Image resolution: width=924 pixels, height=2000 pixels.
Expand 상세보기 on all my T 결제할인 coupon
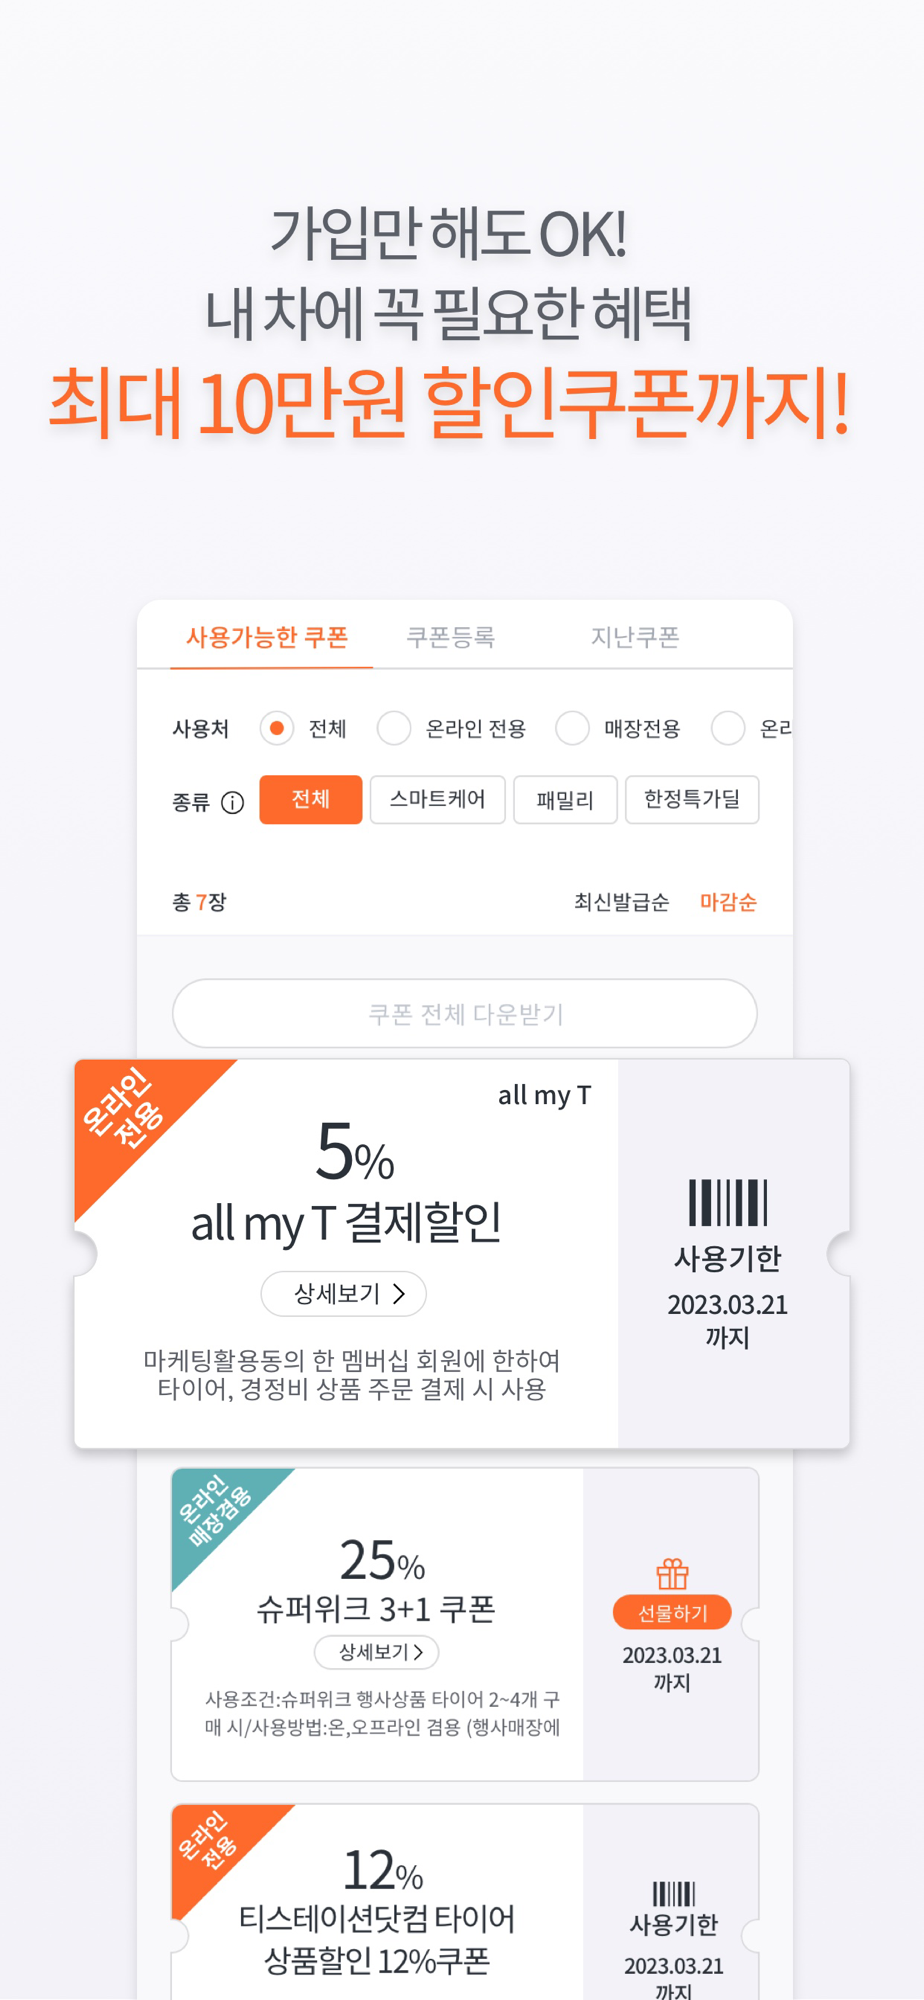[344, 1294]
